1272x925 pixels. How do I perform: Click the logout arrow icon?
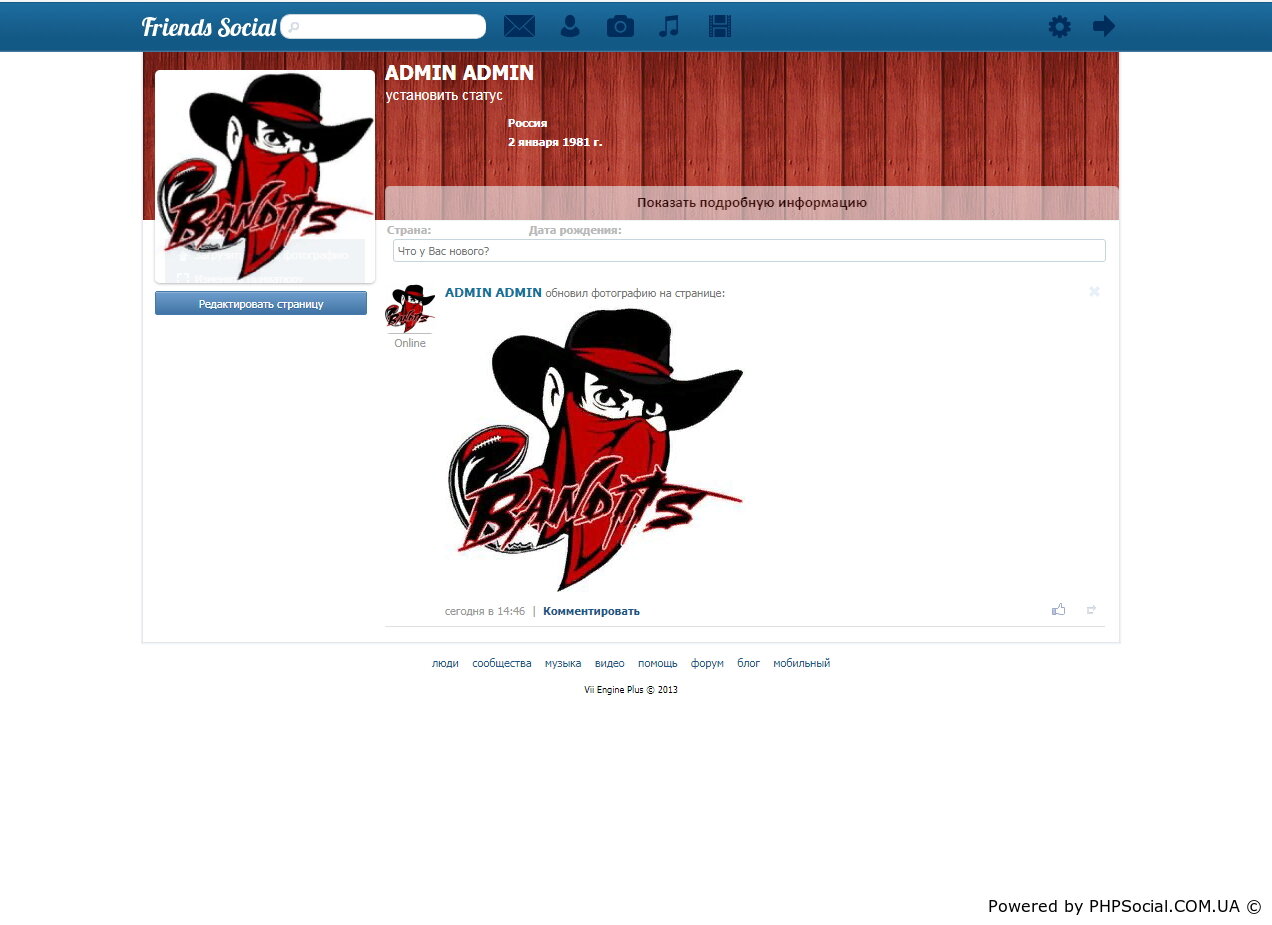pyautogui.click(x=1104, y=26)
